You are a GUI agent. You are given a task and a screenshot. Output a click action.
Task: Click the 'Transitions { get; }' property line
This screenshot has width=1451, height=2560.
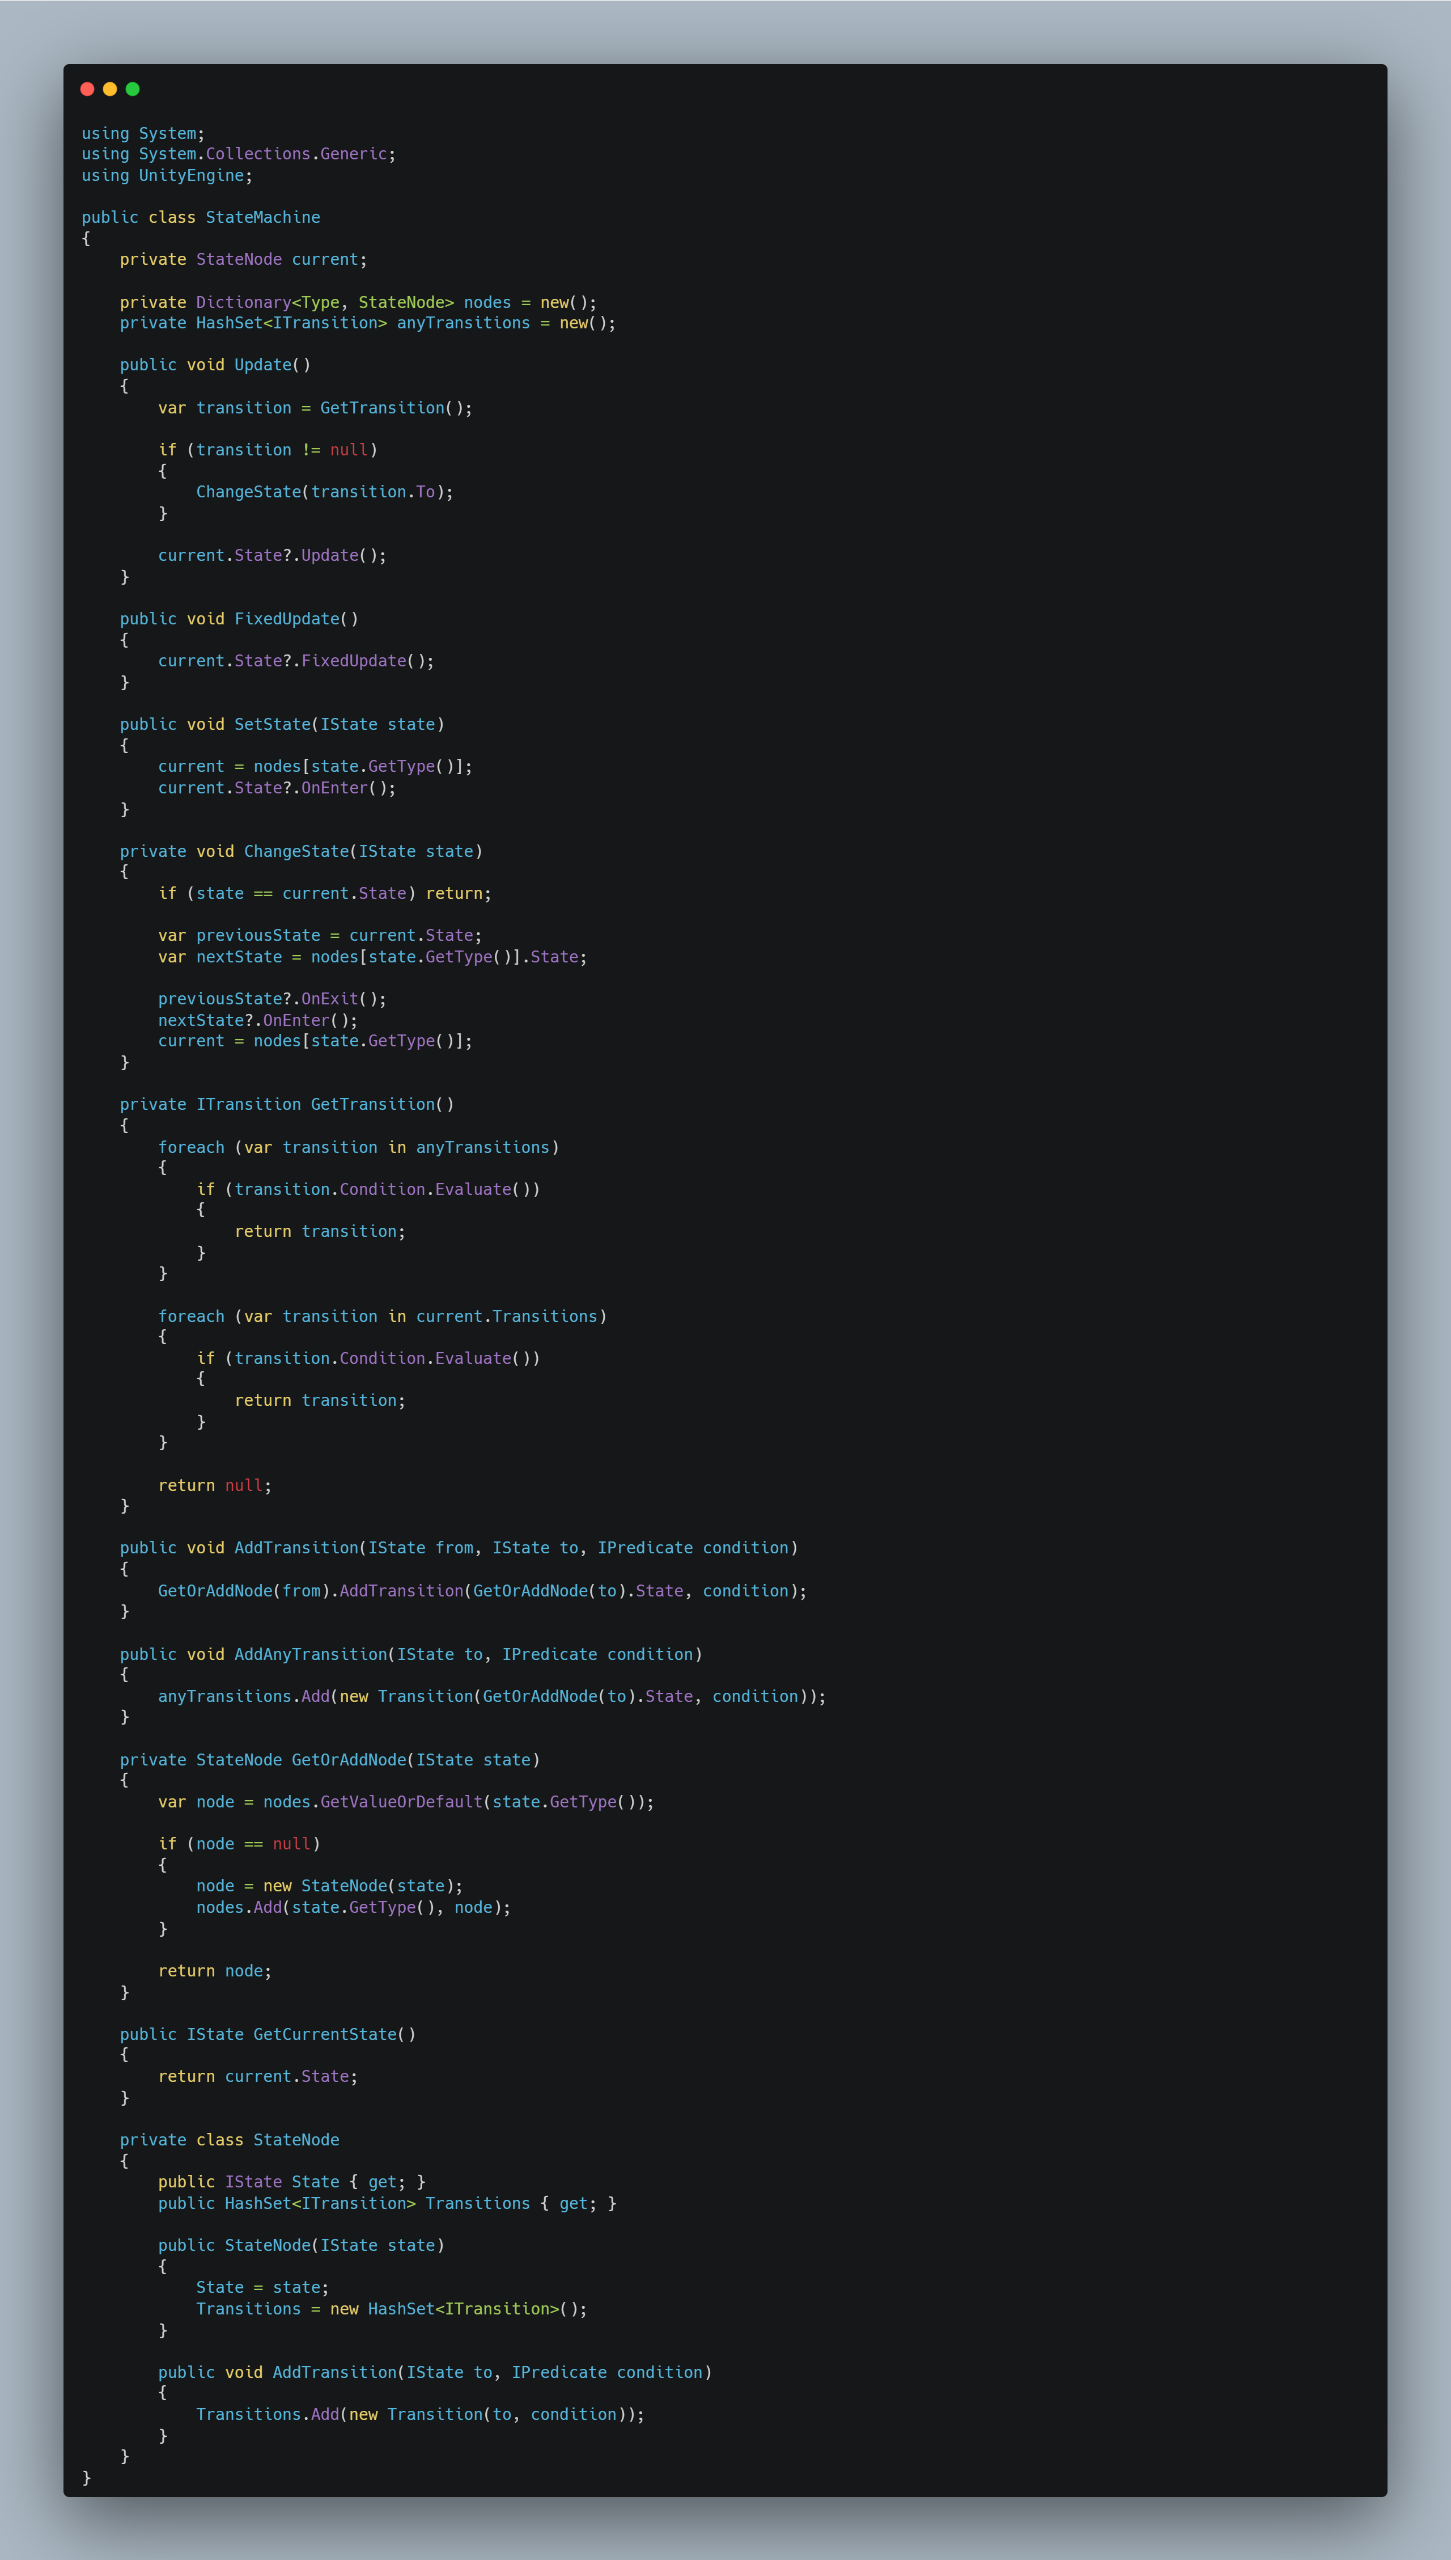387,2204
